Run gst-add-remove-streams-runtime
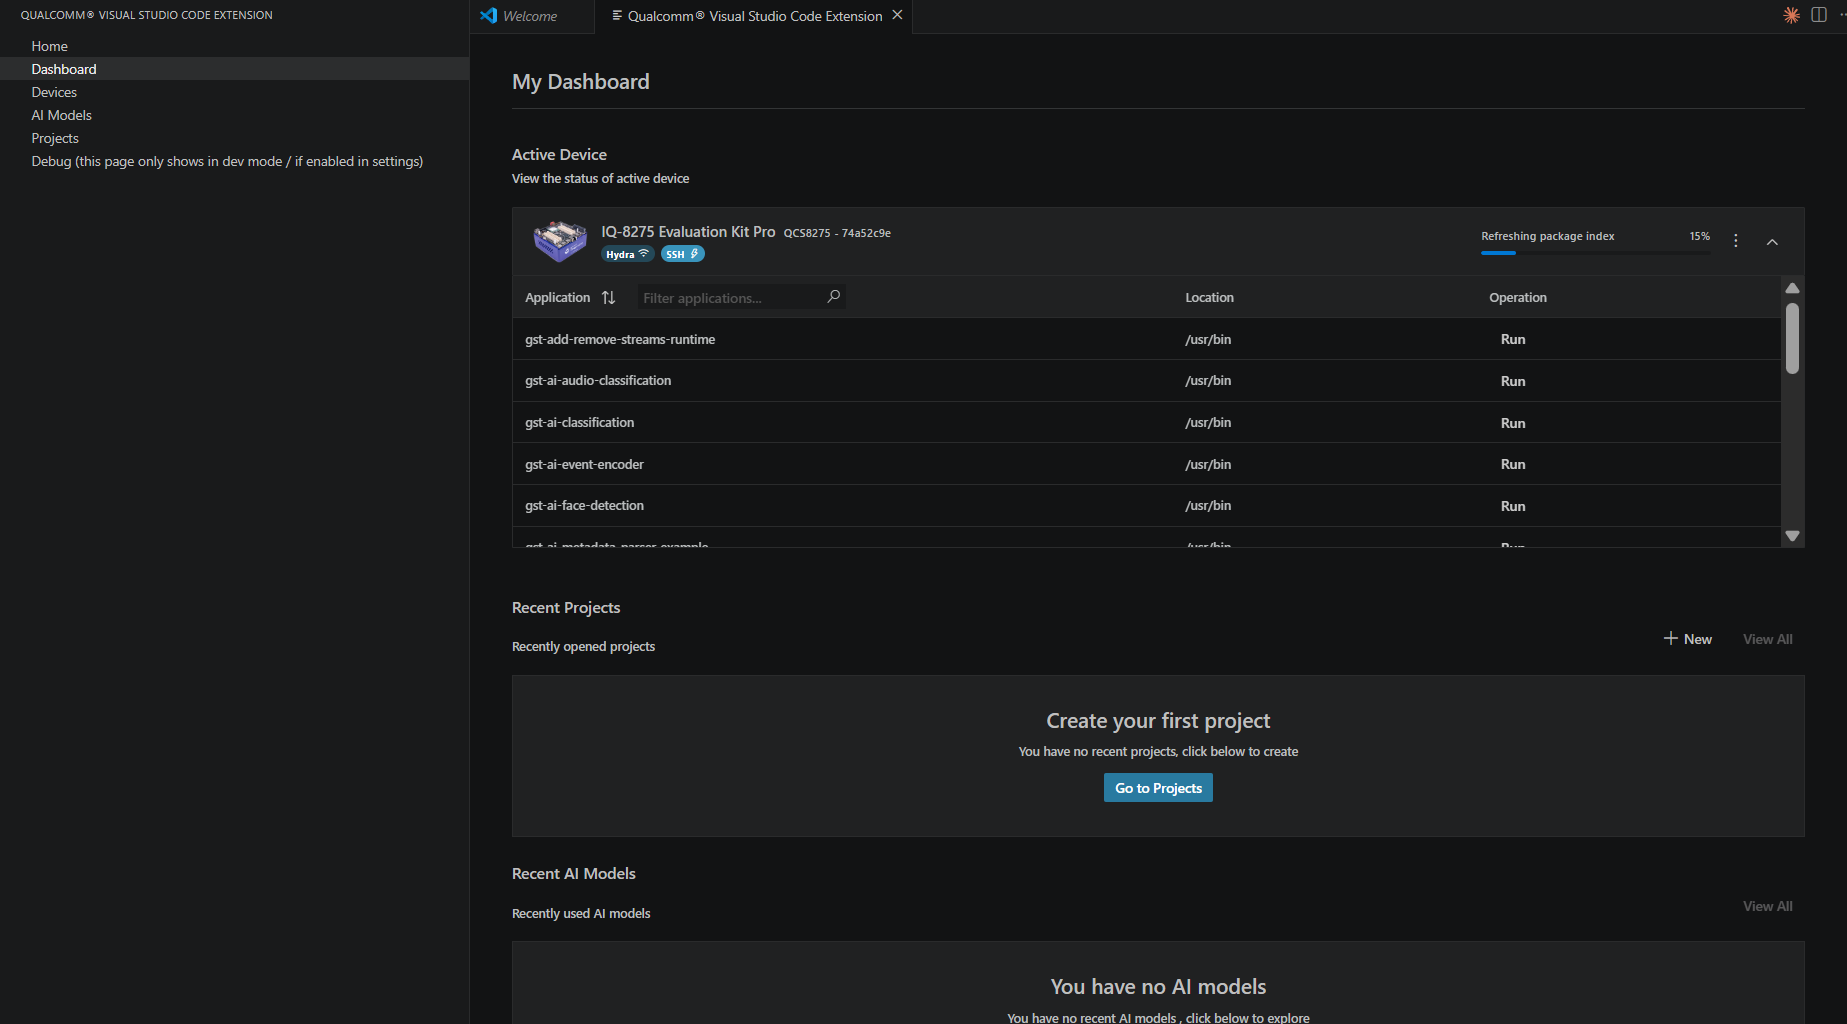The image size is (1847, 1024). click(1513, 340)
